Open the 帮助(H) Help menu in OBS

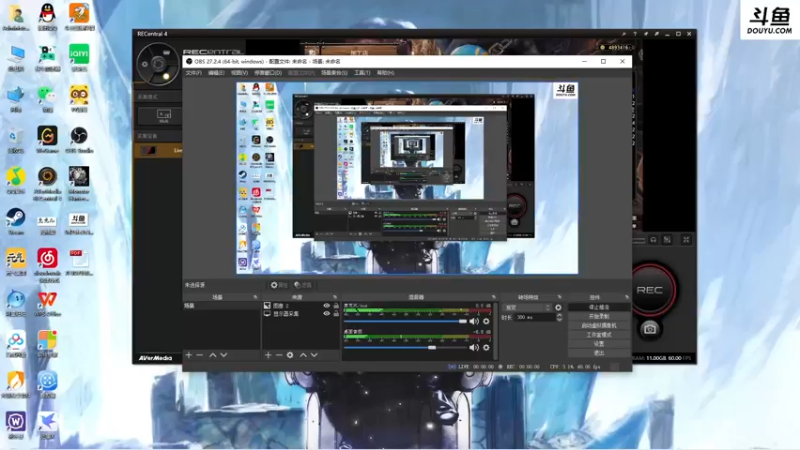385,73
